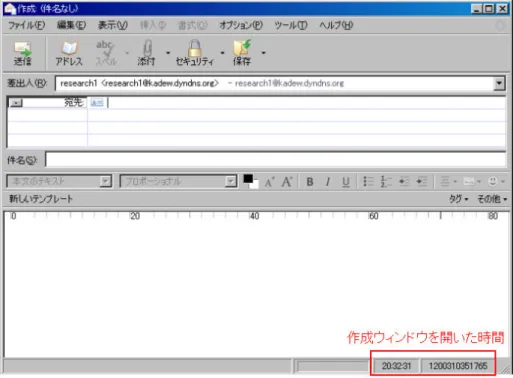This screenshot has width=513, height=378.
Task: Open the Edit (編集) menu
Action: [71, 25]
